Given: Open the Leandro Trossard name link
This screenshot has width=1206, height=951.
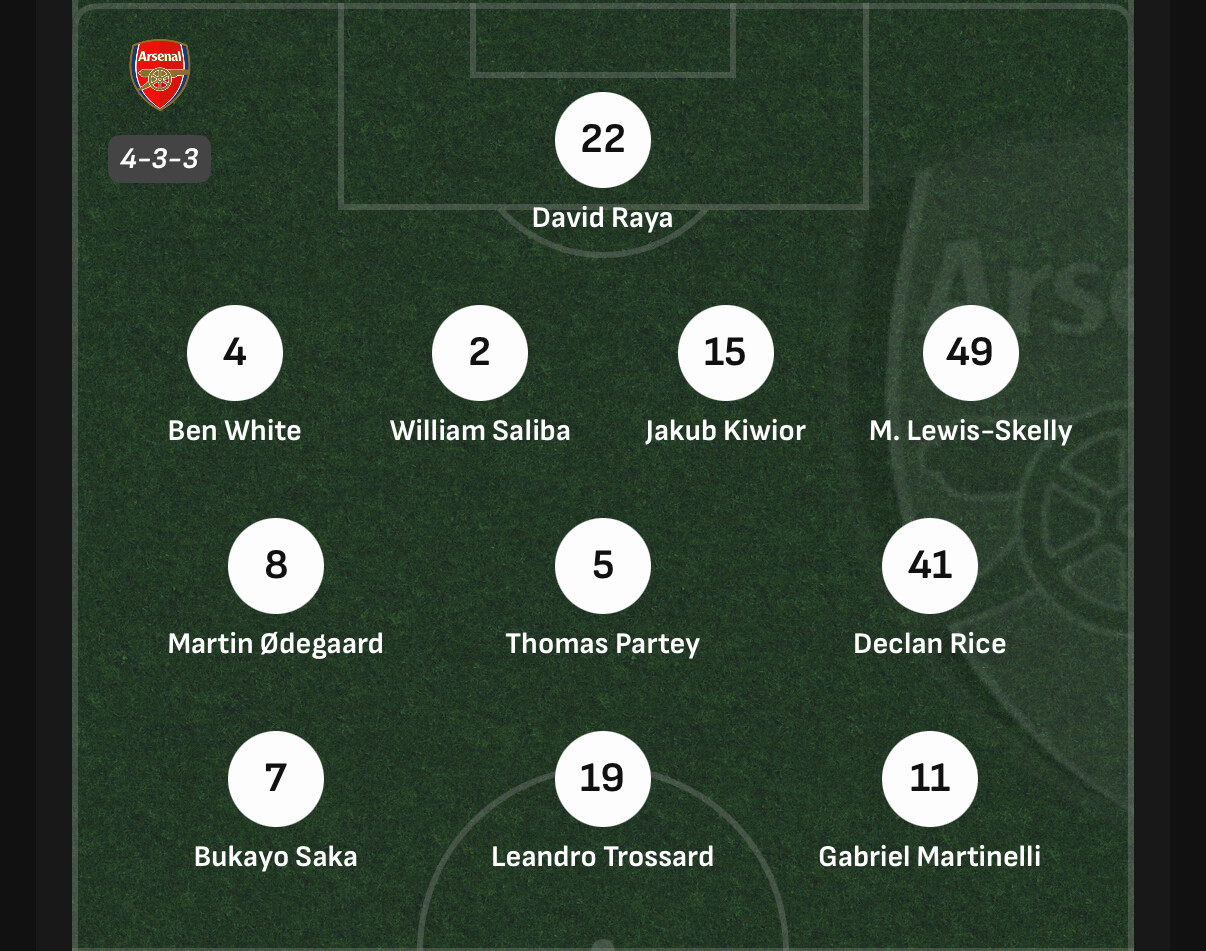Looking at the screenshot, I should coord(603,857).
